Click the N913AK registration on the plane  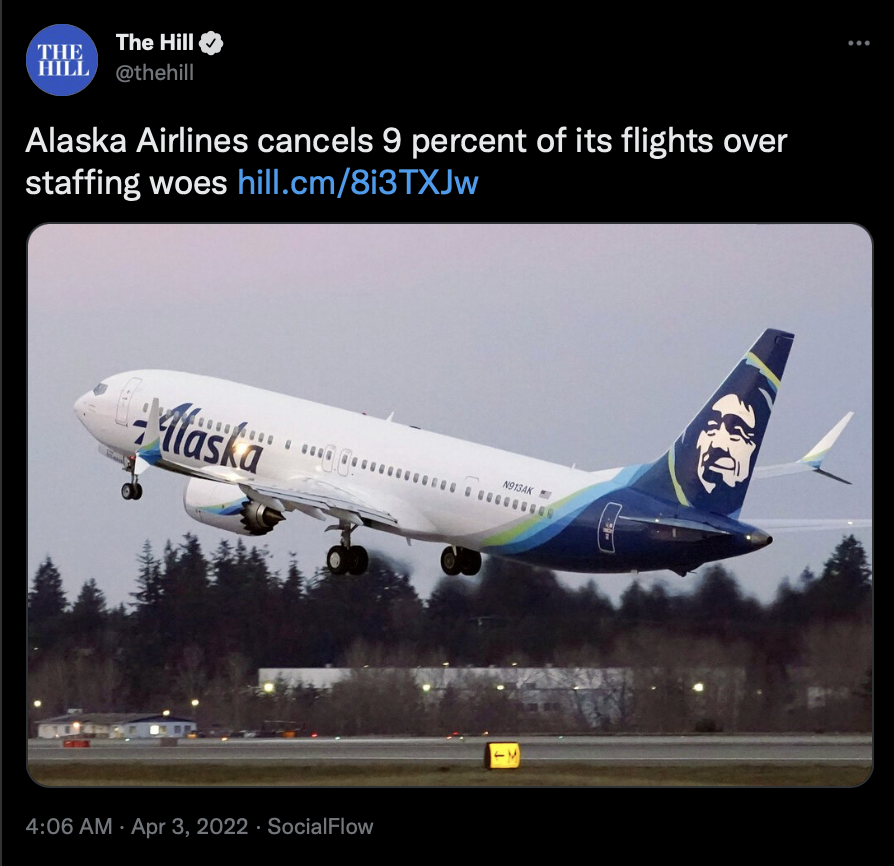[x=518, y=487]
